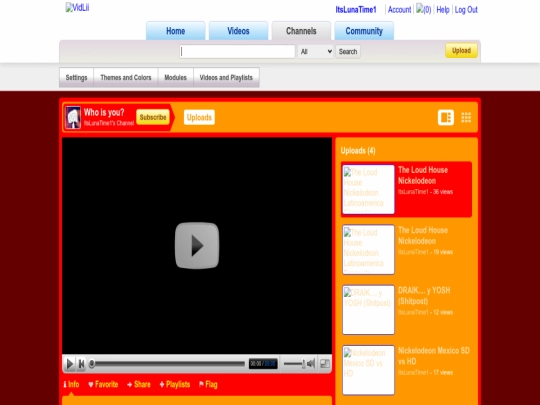Click the Uploads (4) heading
The height and width of the screenshot is (405, 540).
point(358,150)
